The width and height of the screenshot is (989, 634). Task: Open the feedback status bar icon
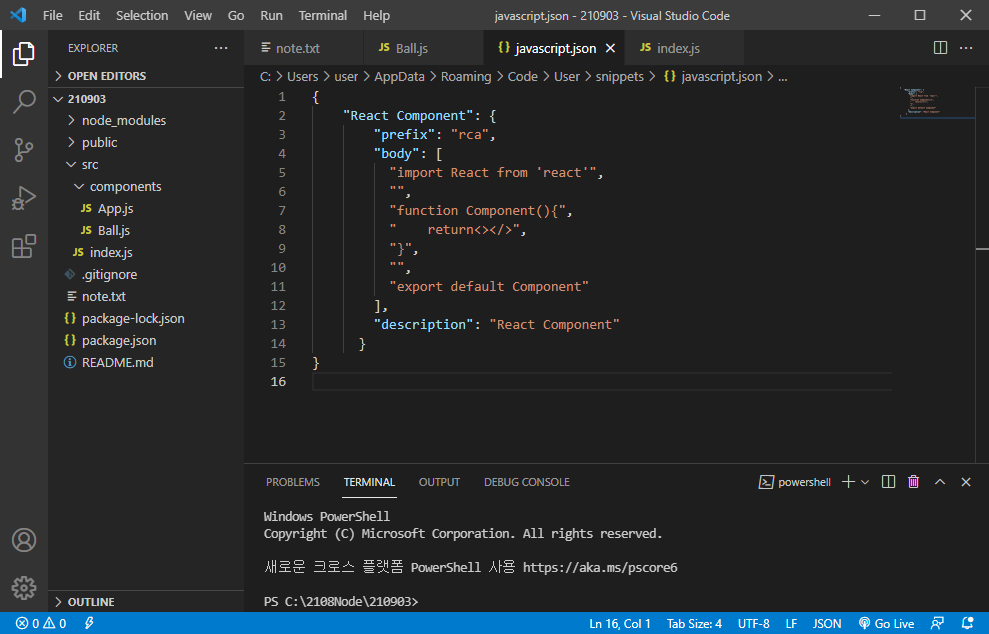pyautogui.click(x=937, y=623)
